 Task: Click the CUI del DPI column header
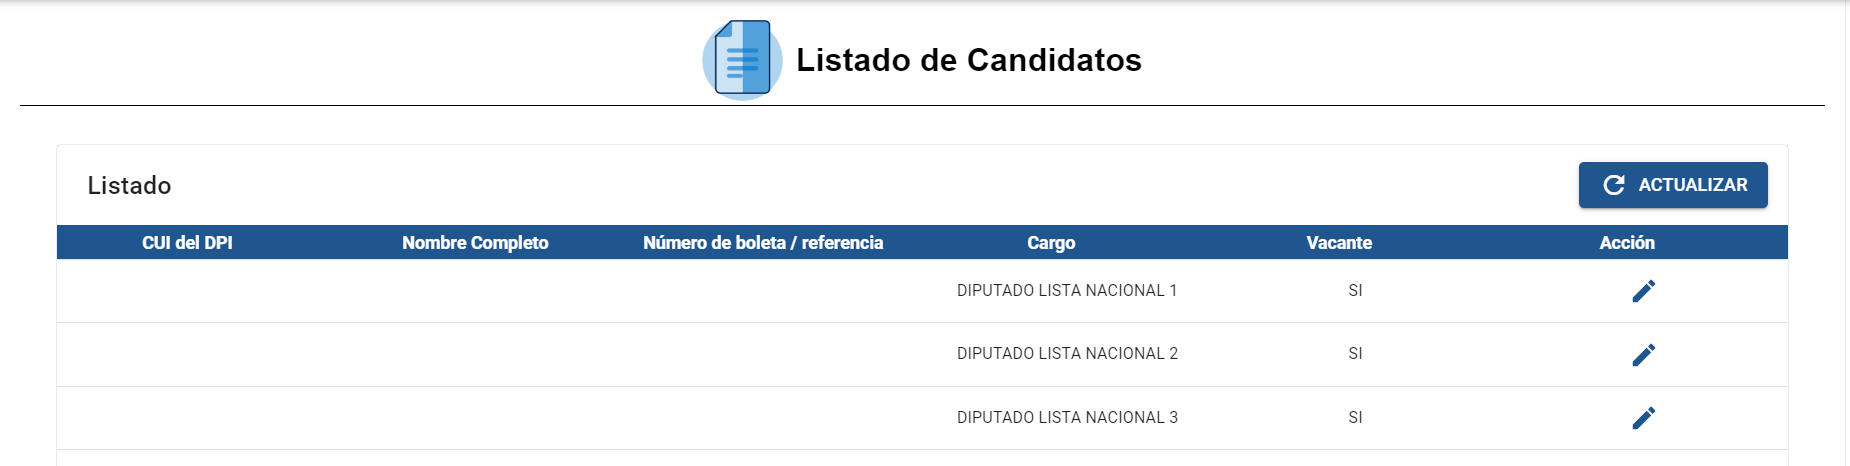coord(187,243)
